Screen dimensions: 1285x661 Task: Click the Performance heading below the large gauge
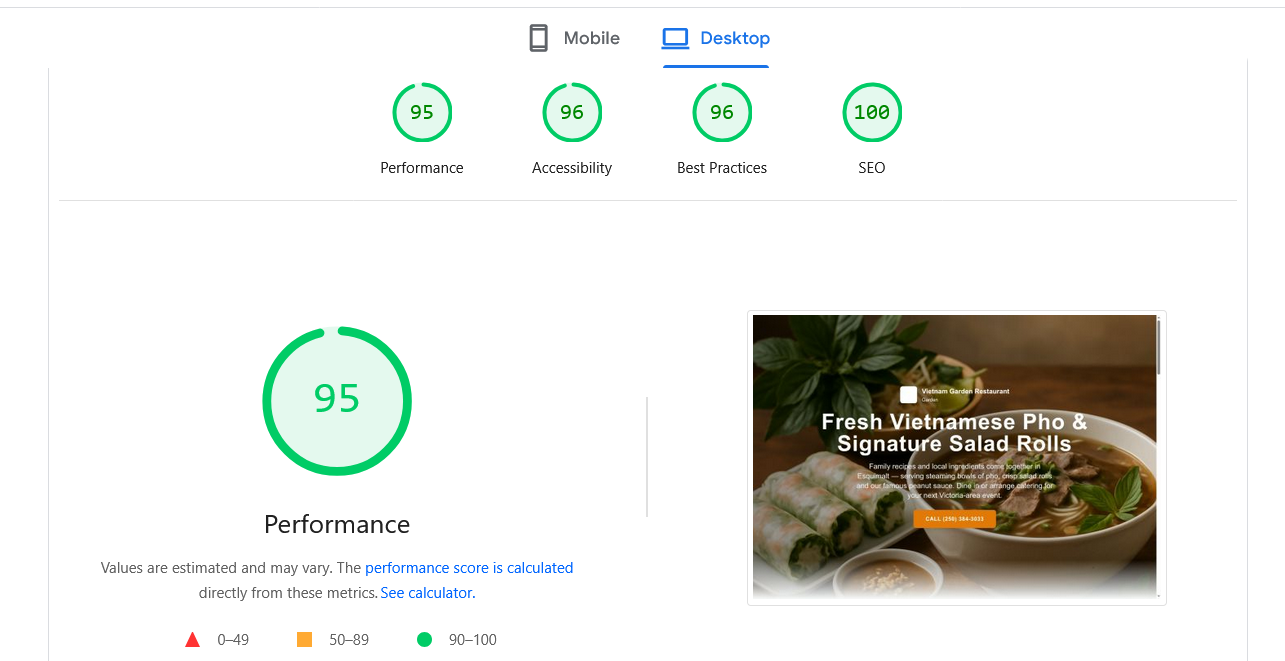336,524
